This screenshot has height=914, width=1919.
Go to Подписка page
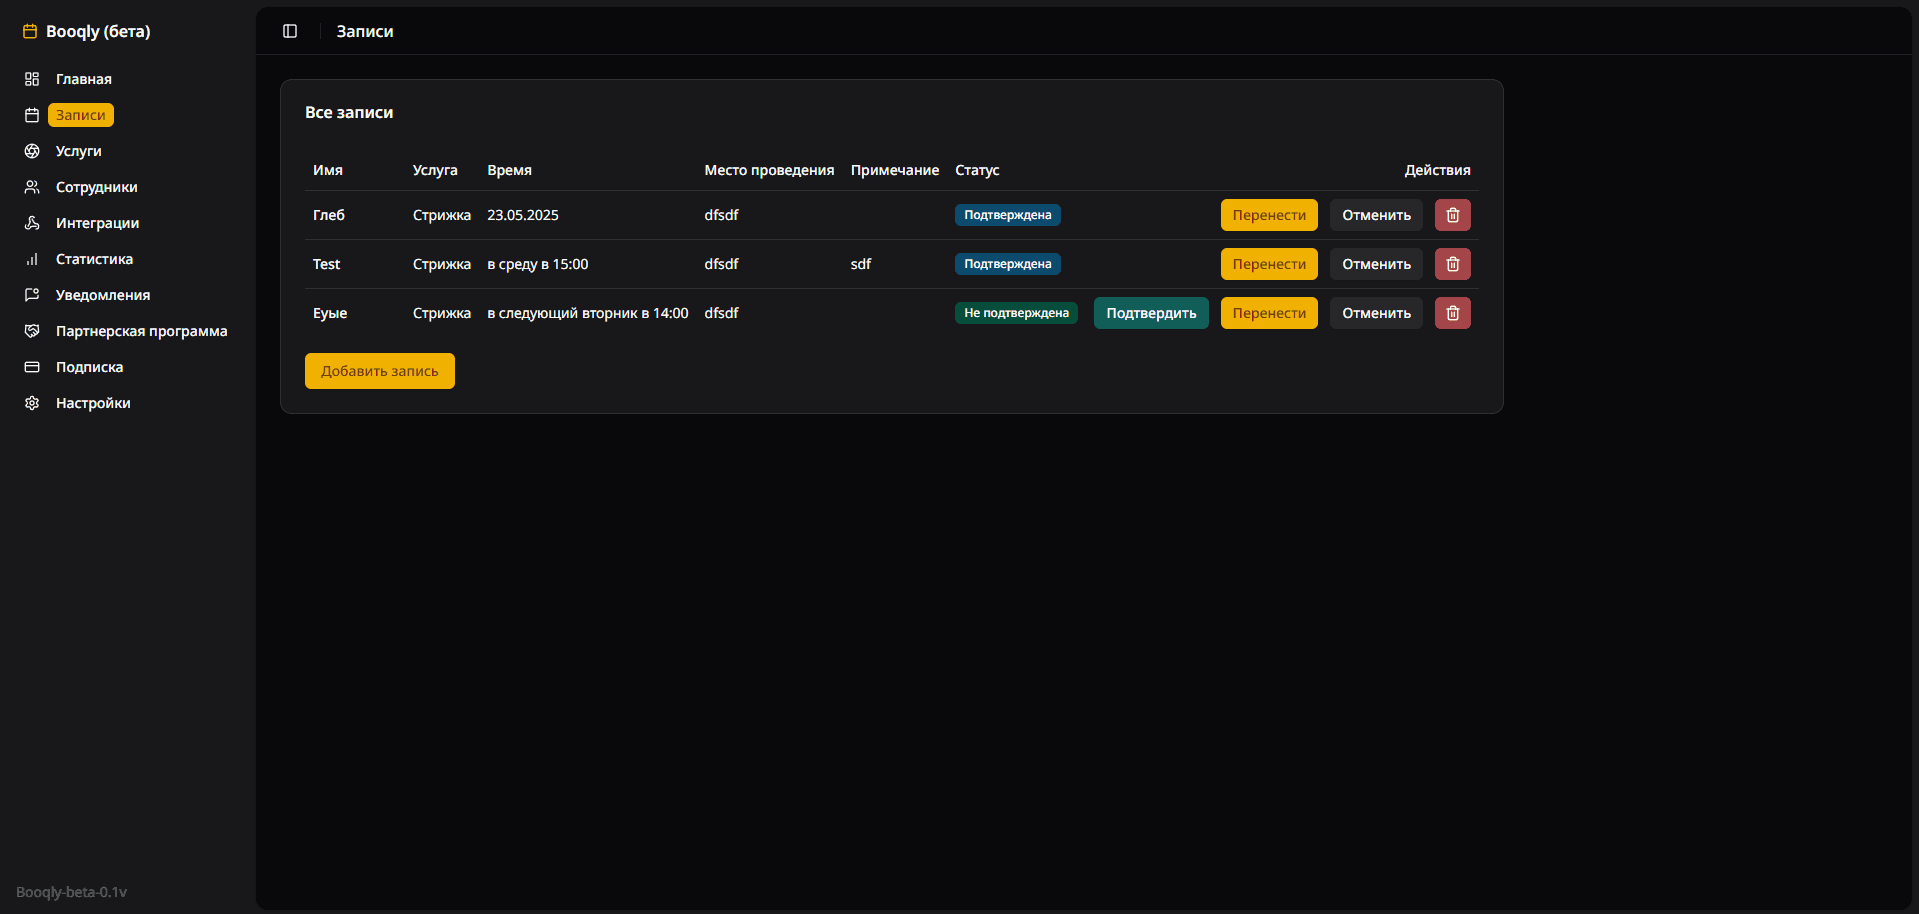[90, 367]
